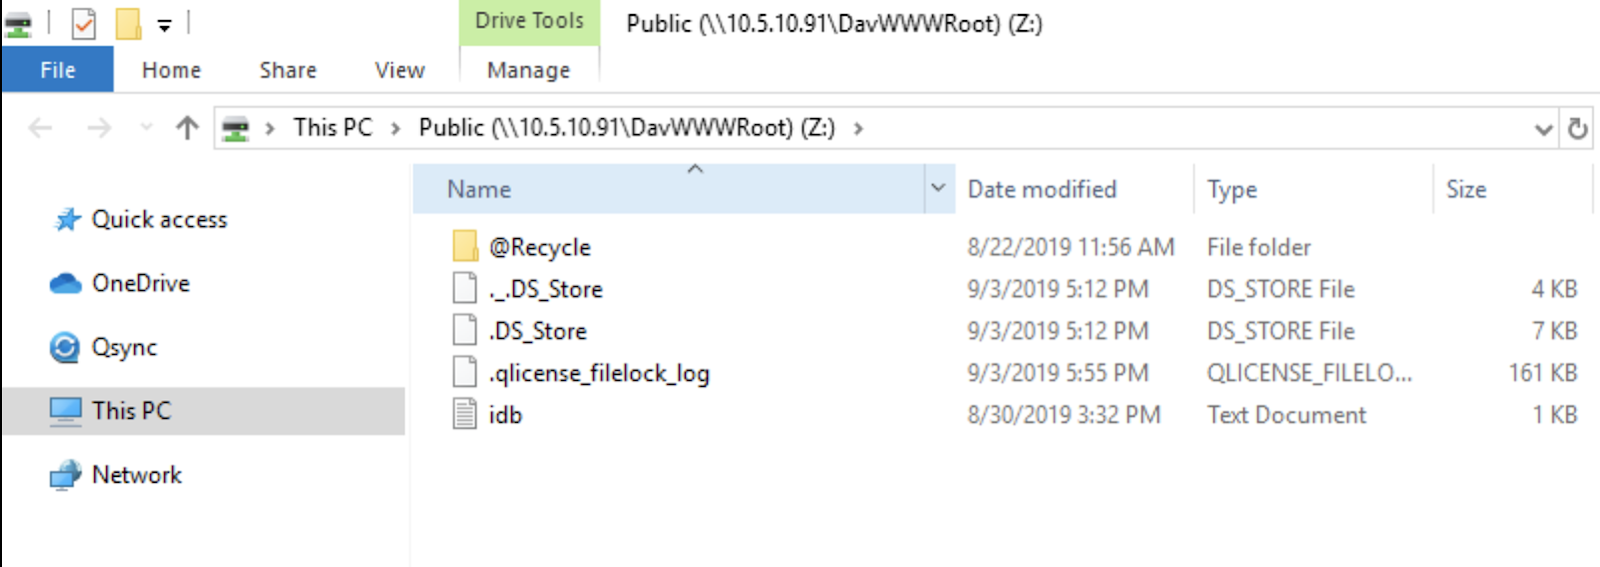
Task: Expand the address bar history dropdown
Action: click(1543, 129)
